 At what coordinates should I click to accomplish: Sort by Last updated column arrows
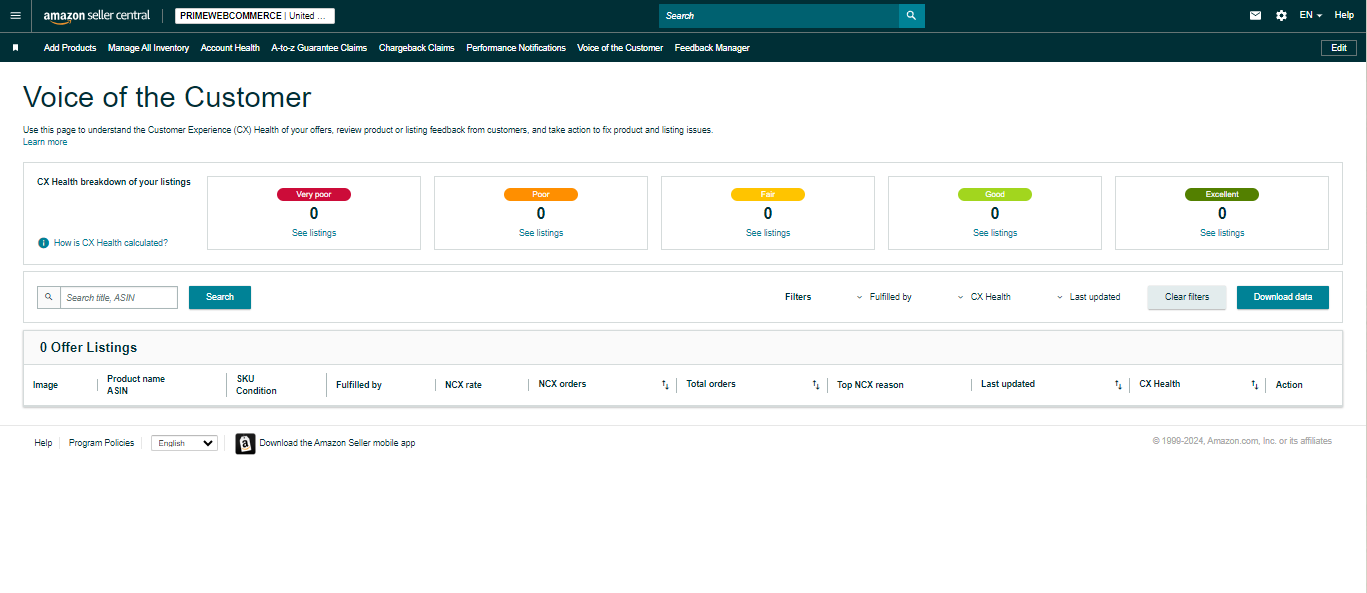1118,385
